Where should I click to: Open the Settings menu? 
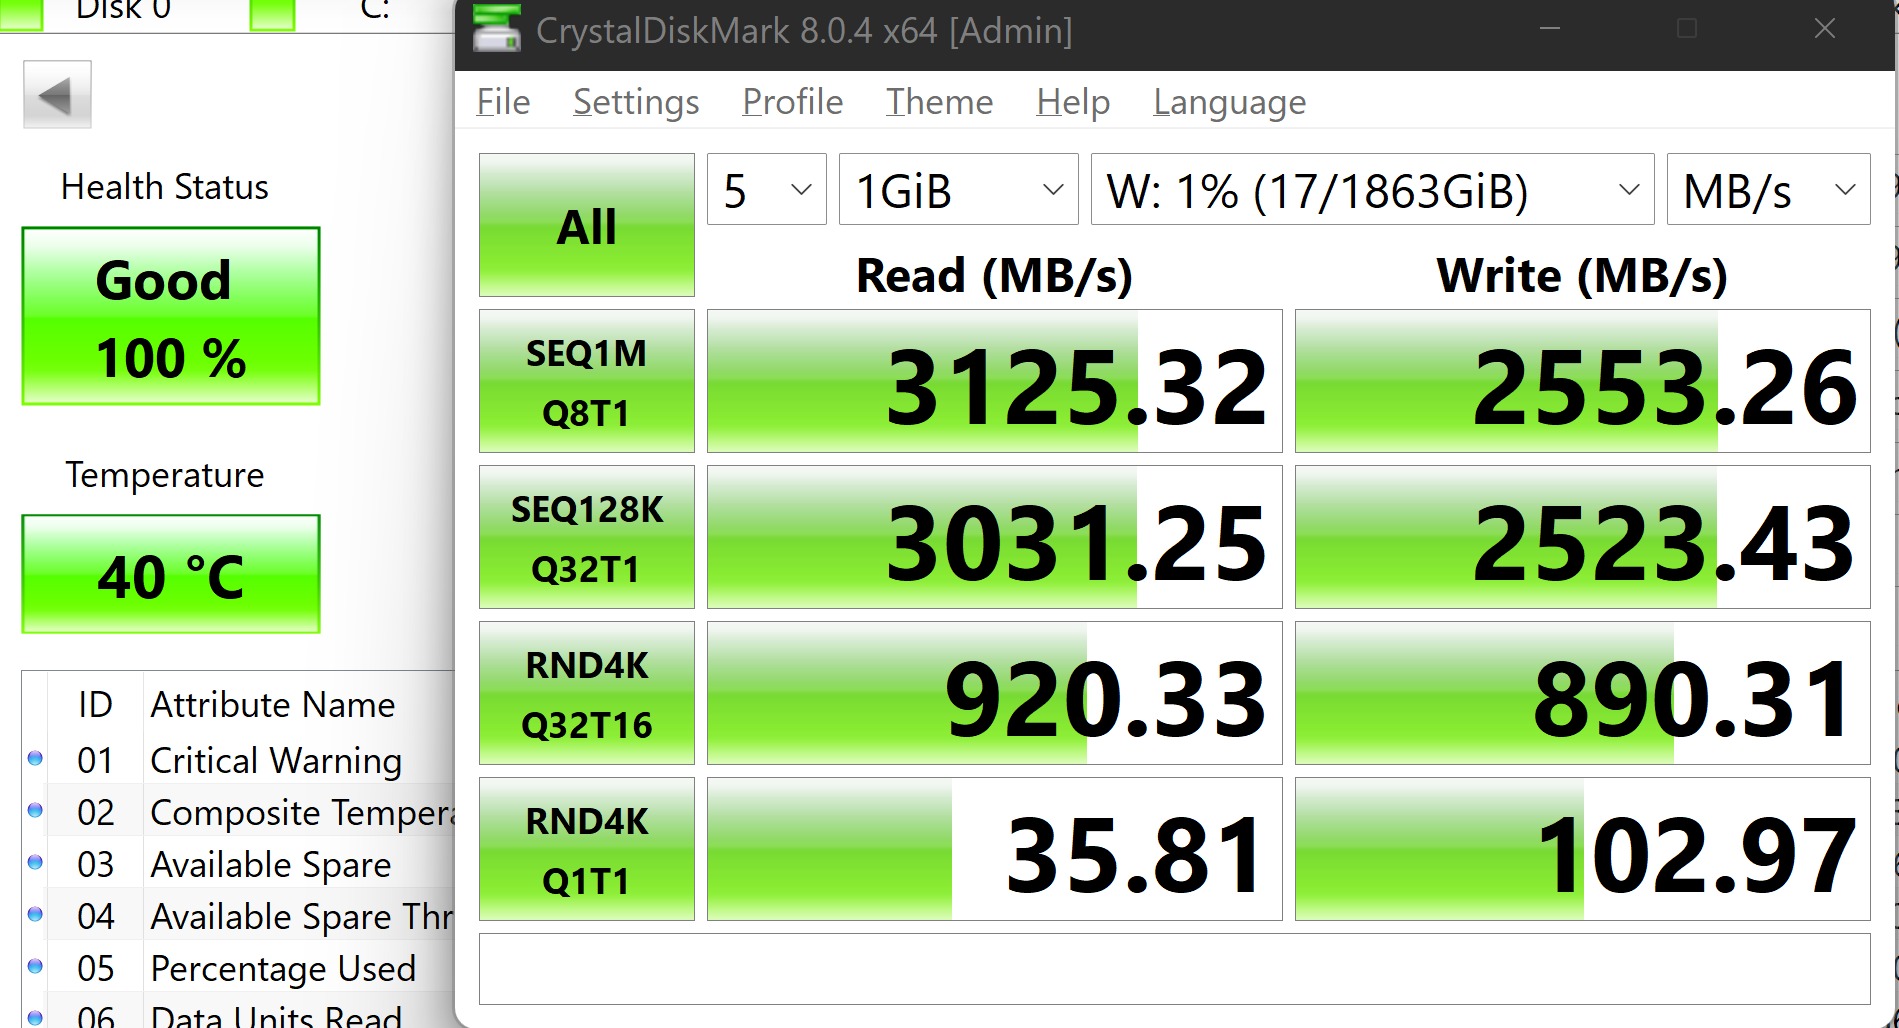(x=636, y=101)
